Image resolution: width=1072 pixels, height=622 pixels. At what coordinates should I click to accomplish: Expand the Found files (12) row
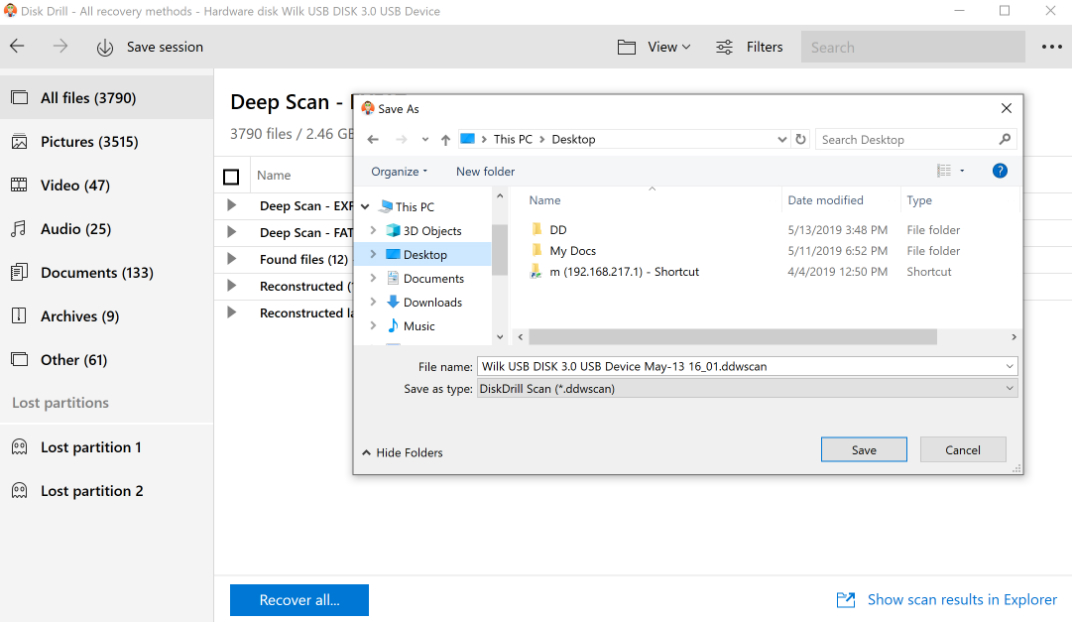(231, 258)
